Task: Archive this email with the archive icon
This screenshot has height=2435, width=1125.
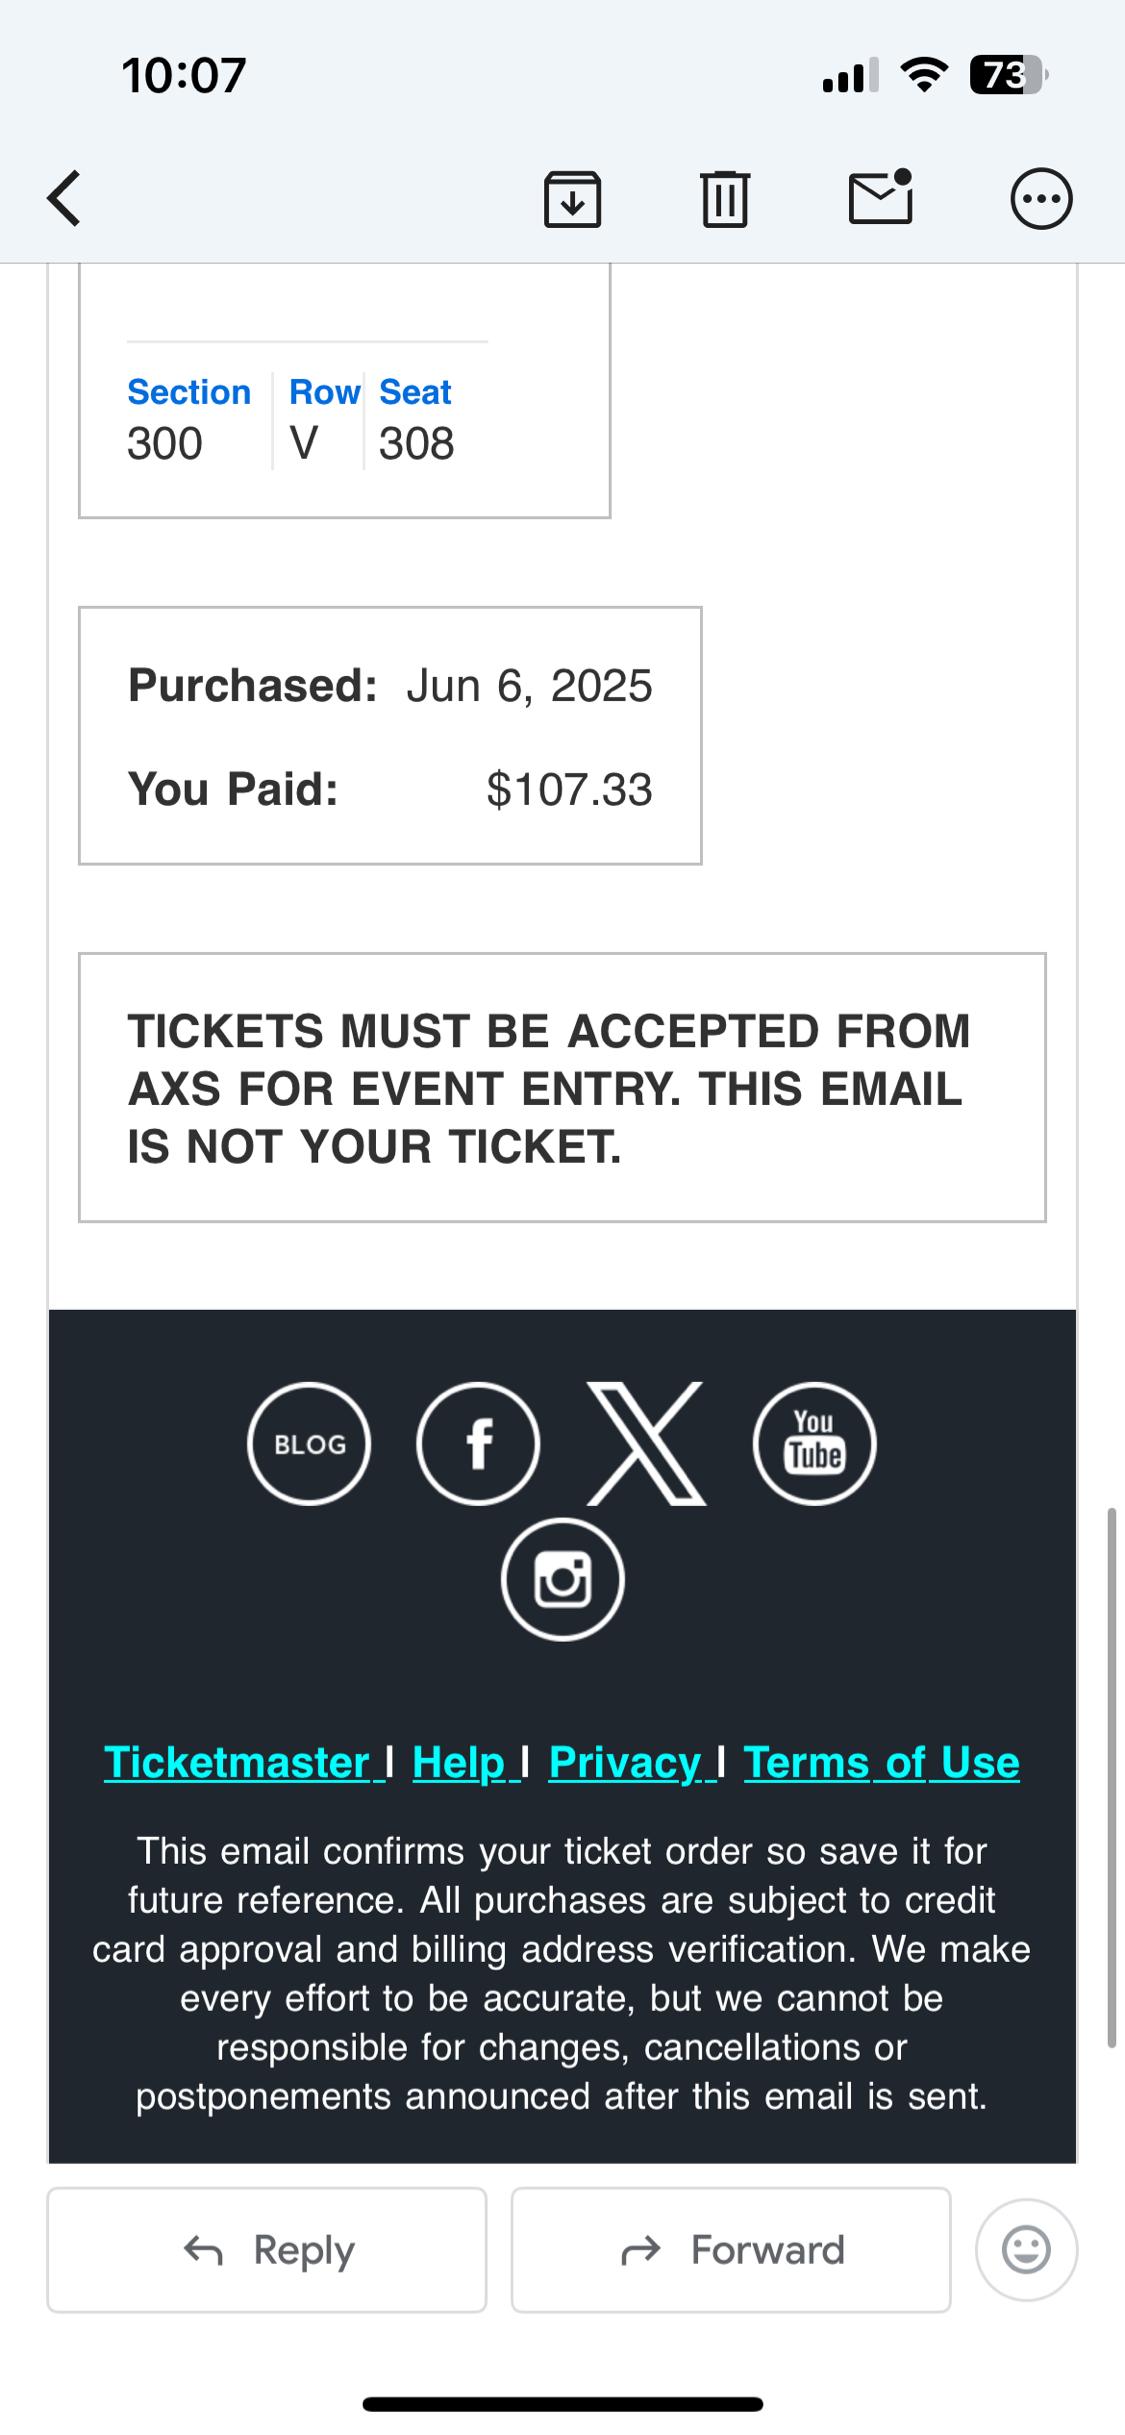Action: [x=572, y=198]
